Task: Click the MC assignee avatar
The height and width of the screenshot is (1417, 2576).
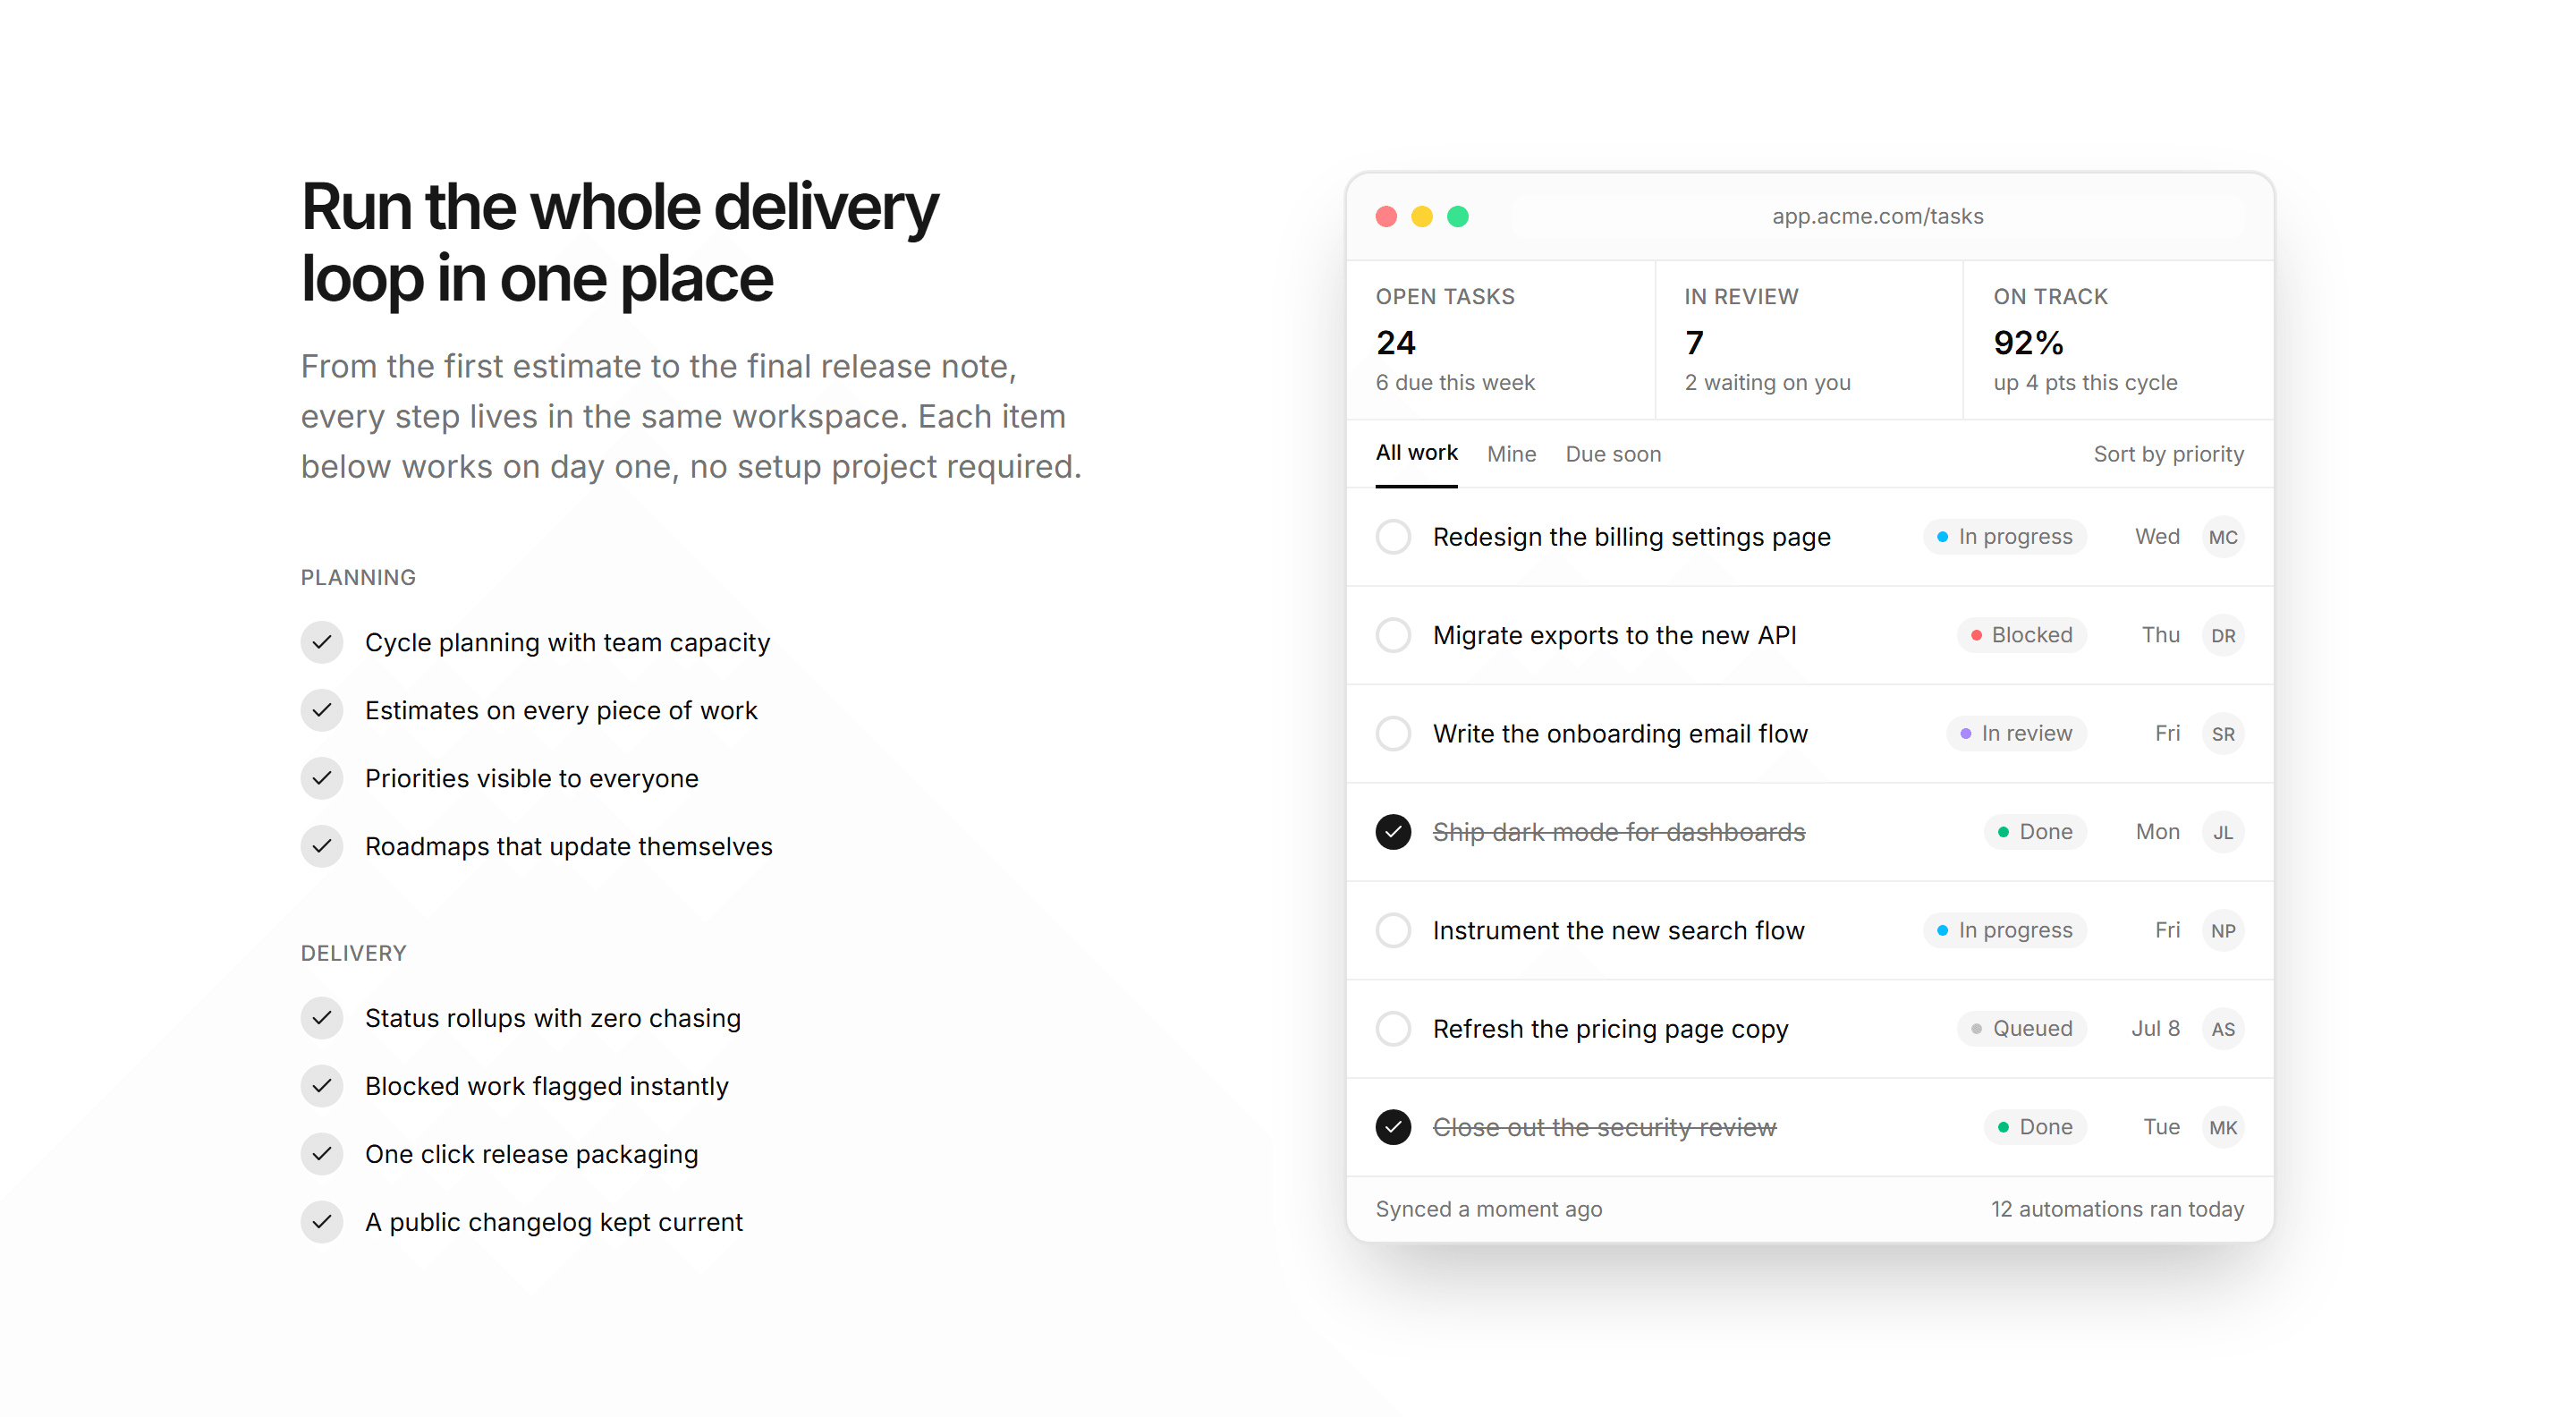Action: point(2223,537)
